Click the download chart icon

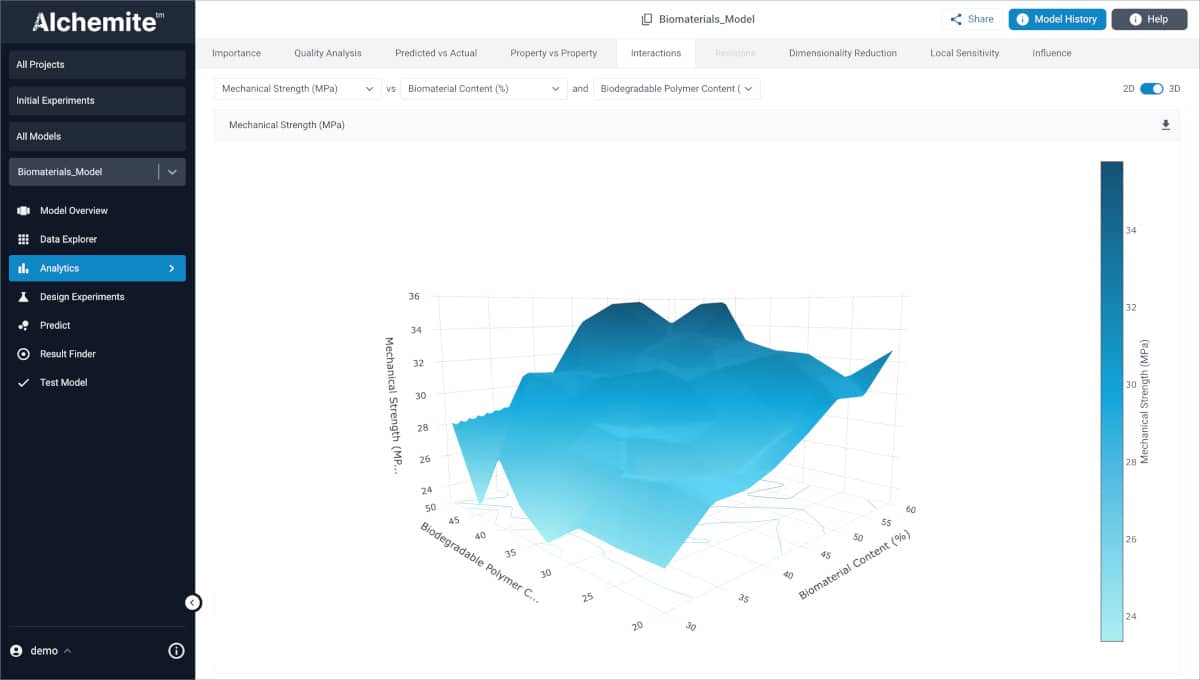pos(1165,125)
